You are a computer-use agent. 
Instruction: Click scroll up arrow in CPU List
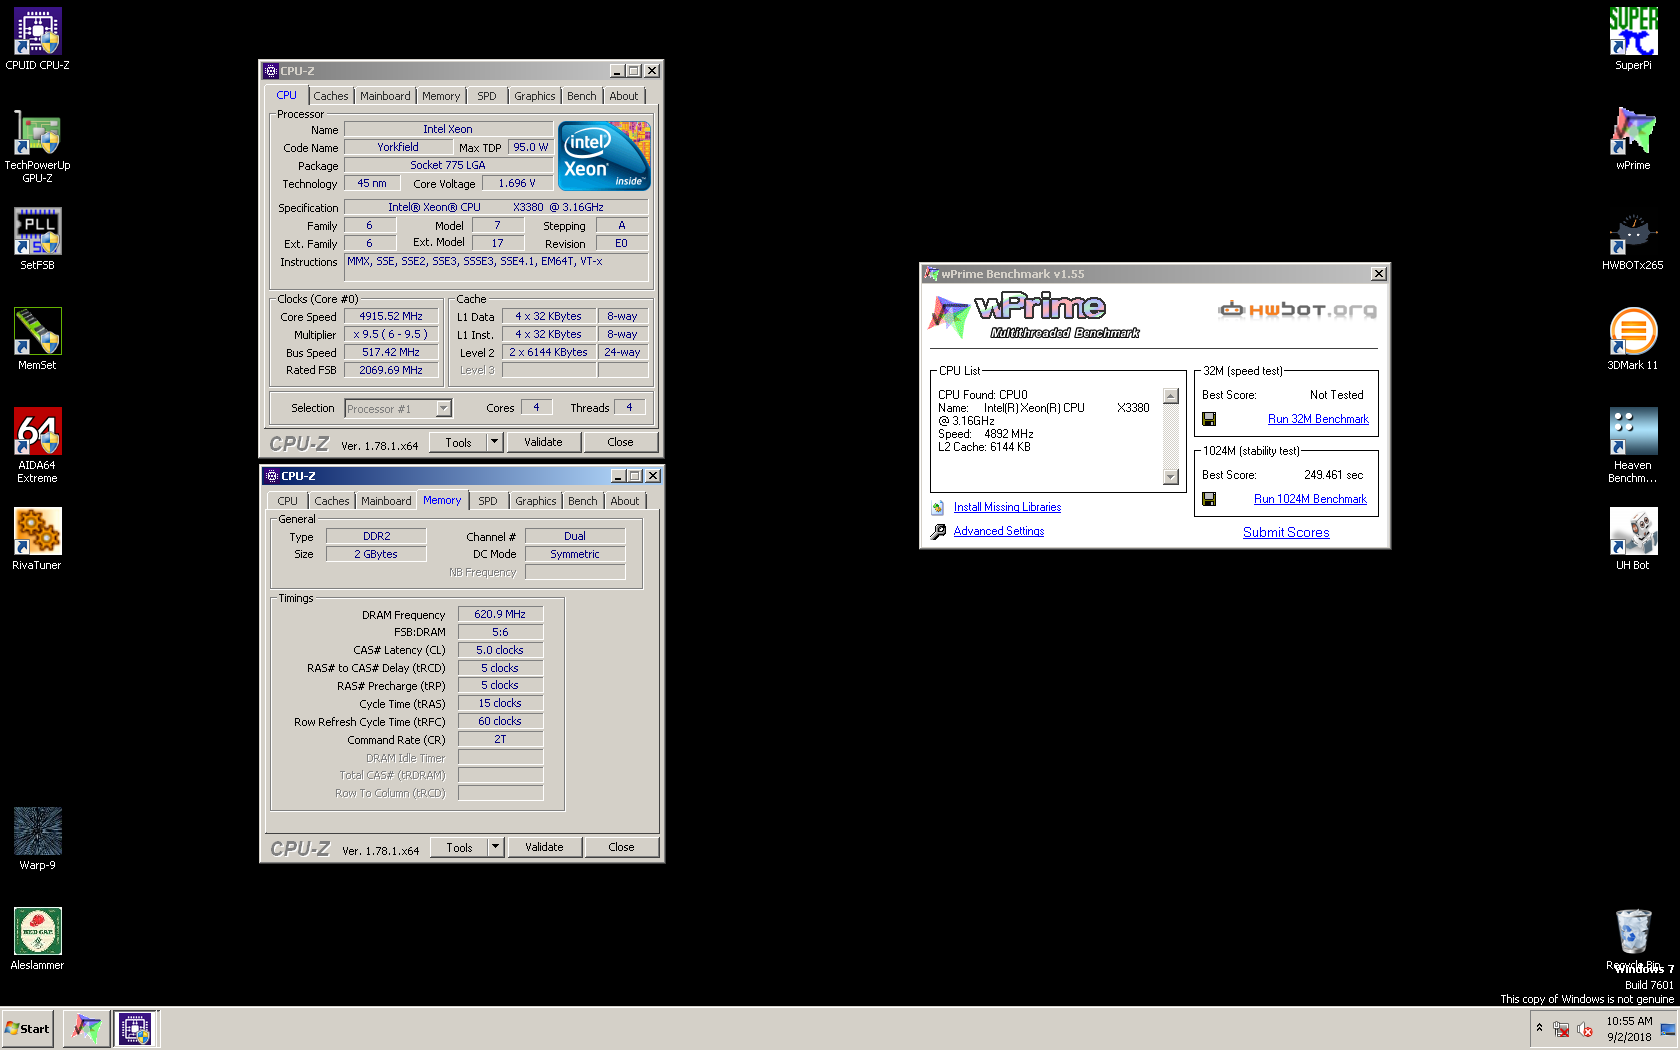1171,396
